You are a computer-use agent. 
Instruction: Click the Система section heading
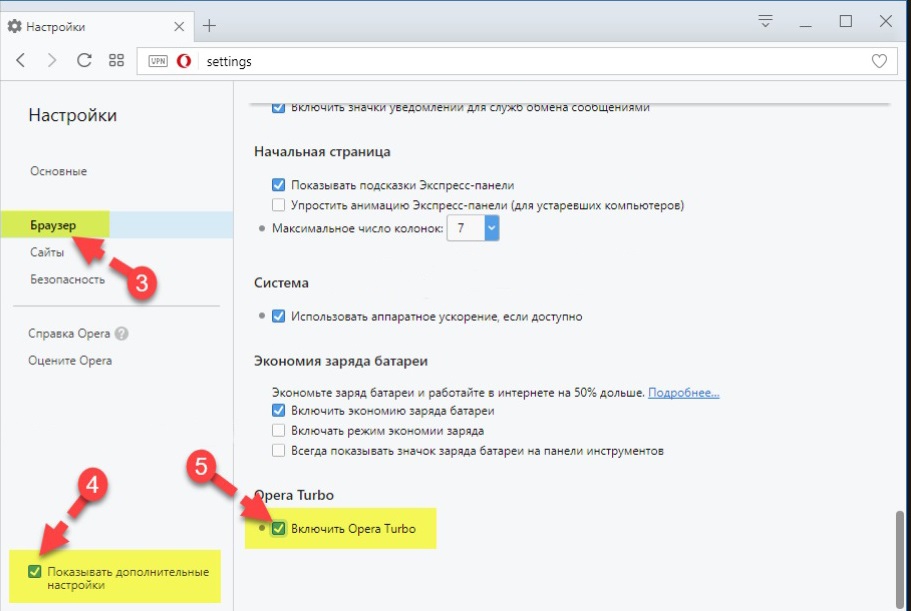tap(281, 283)
